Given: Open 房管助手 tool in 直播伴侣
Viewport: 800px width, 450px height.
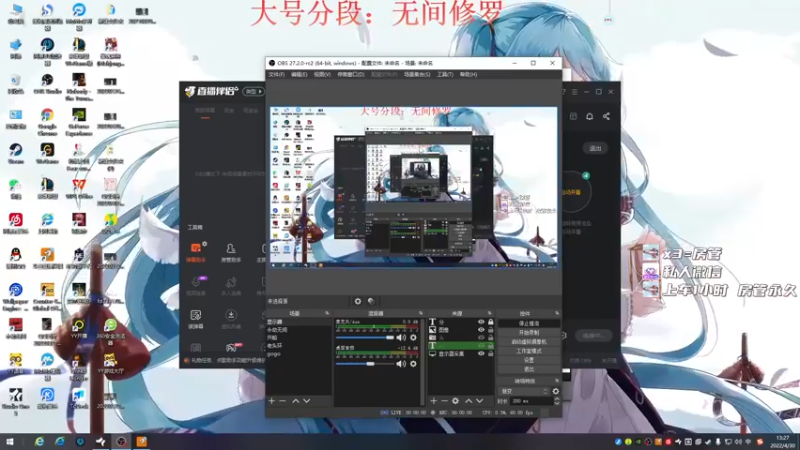Looking at the screenshot, I should [231, 253].
